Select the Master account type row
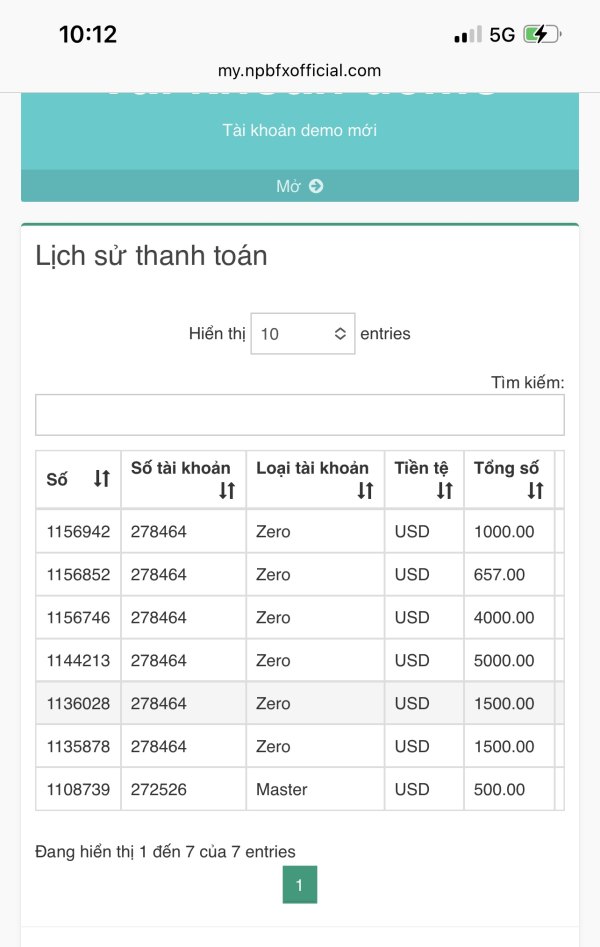The image size is (600, 947). coord(282,790)
